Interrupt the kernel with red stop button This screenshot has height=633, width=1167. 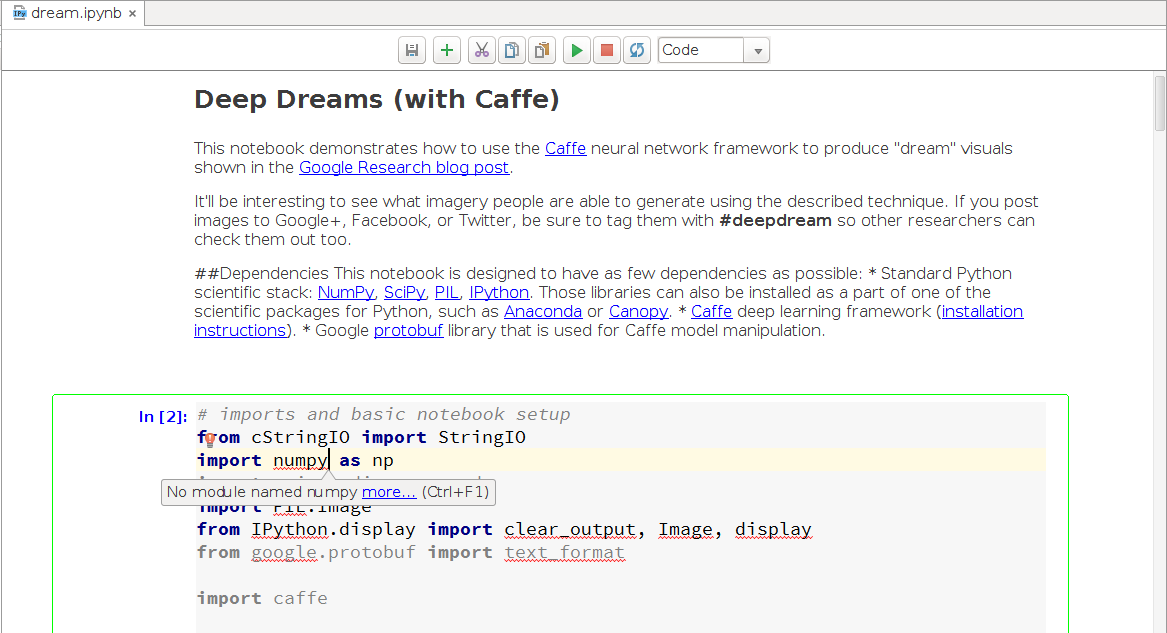607,51
